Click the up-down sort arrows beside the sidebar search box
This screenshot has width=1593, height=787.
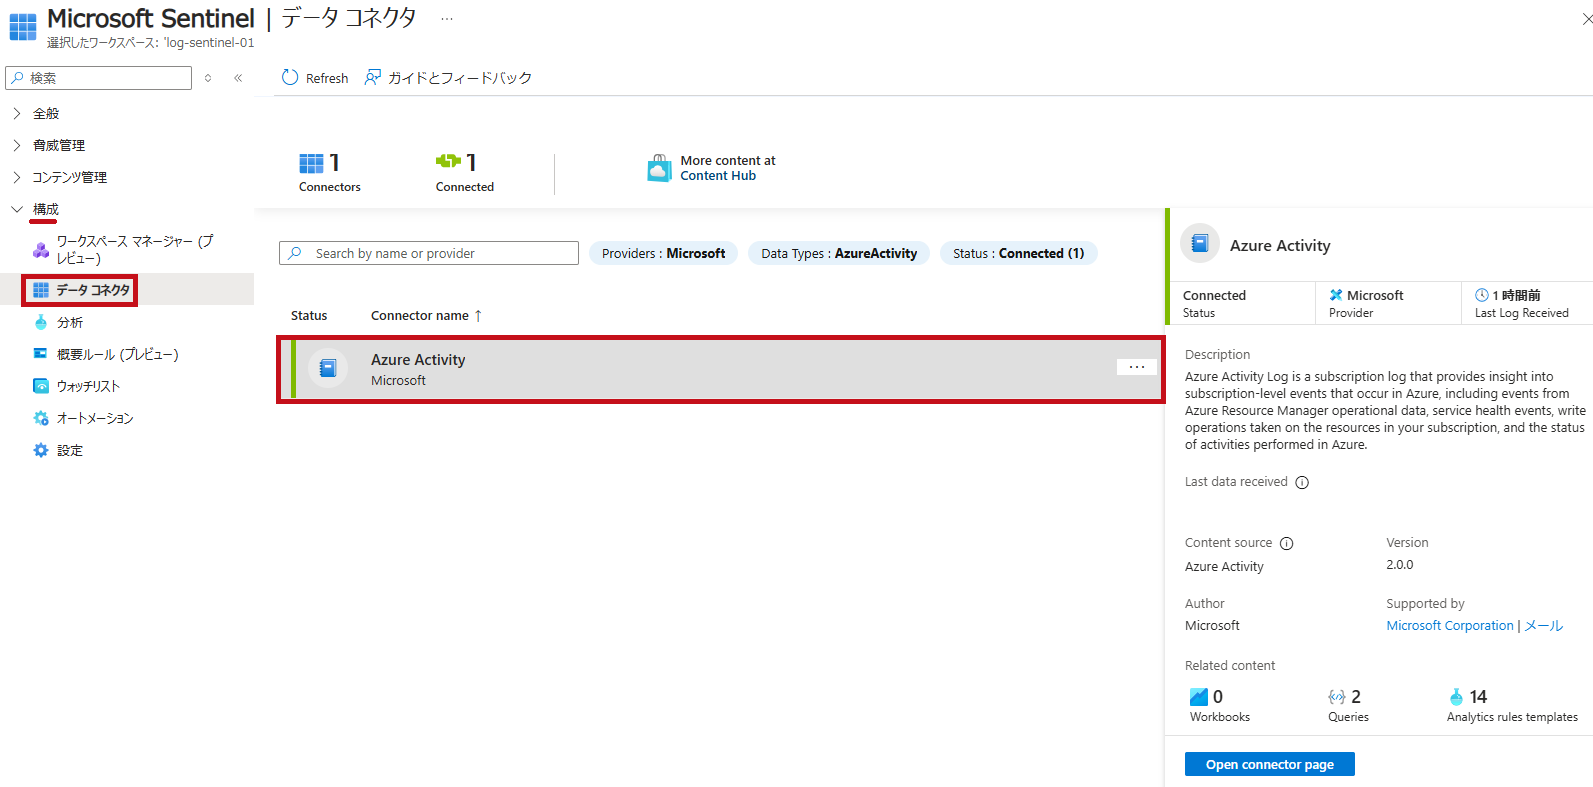[208, 78]
